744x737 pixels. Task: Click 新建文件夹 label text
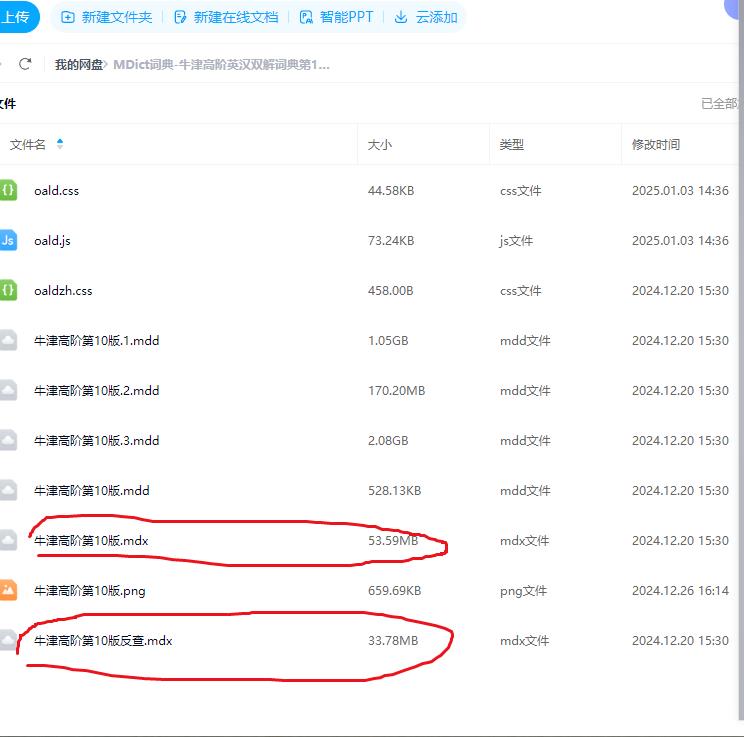(x=117, y=18)
